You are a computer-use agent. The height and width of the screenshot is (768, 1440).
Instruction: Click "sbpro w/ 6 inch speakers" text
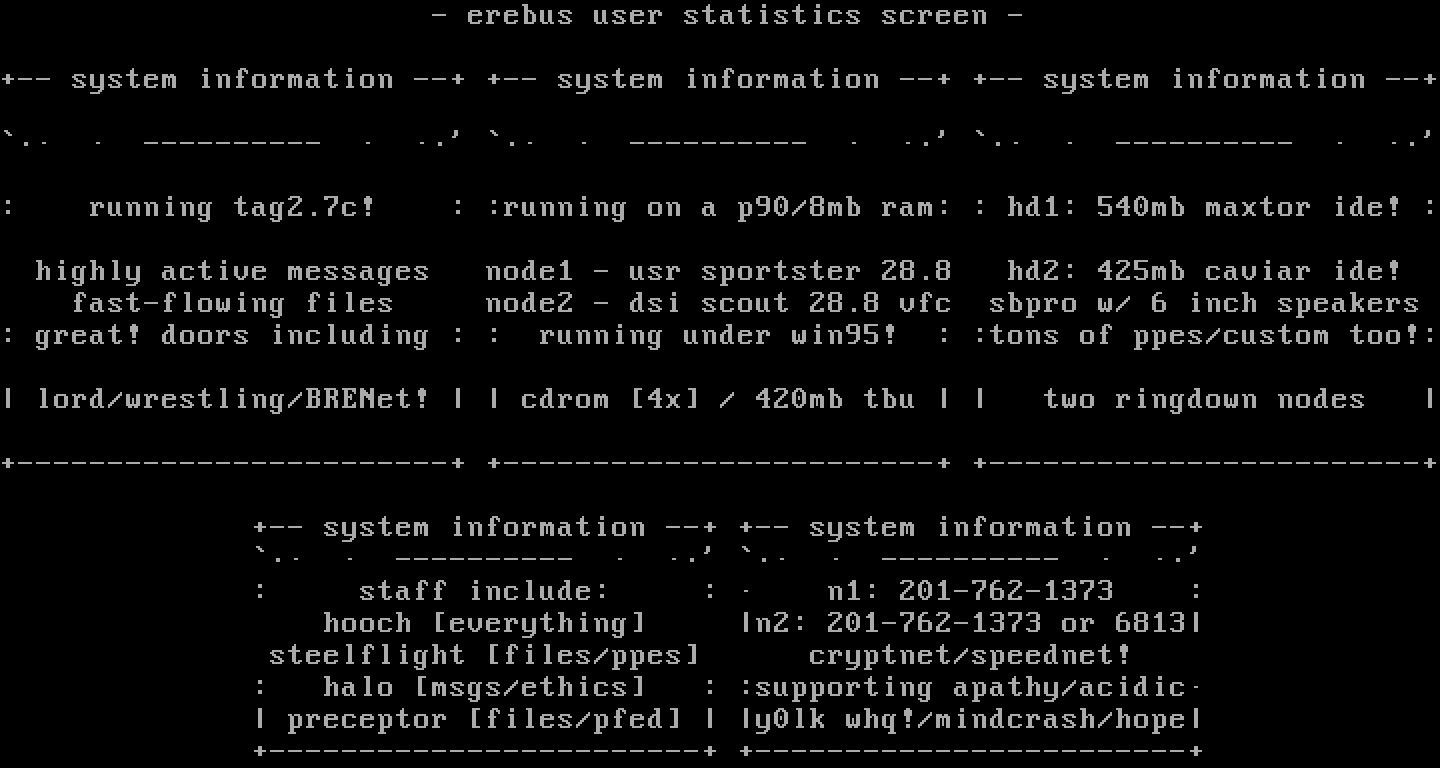1204,303
